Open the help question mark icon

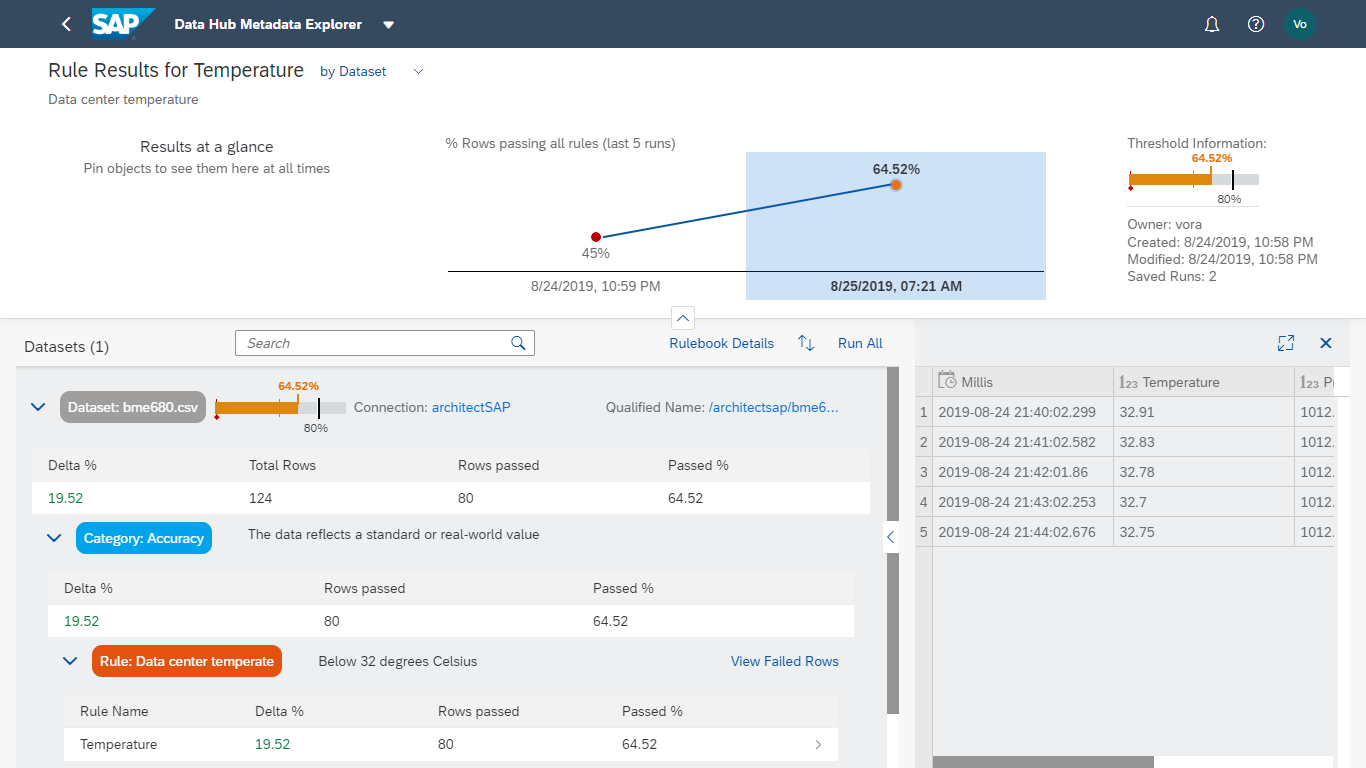pos(1256,23)
